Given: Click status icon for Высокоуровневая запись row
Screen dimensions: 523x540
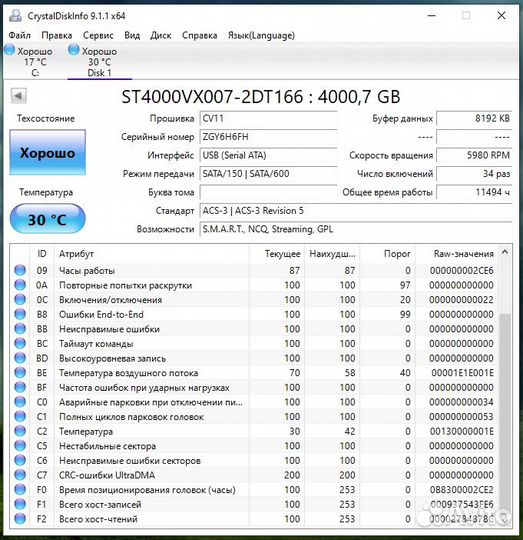Looking at the screenshot, I should 20,358.
